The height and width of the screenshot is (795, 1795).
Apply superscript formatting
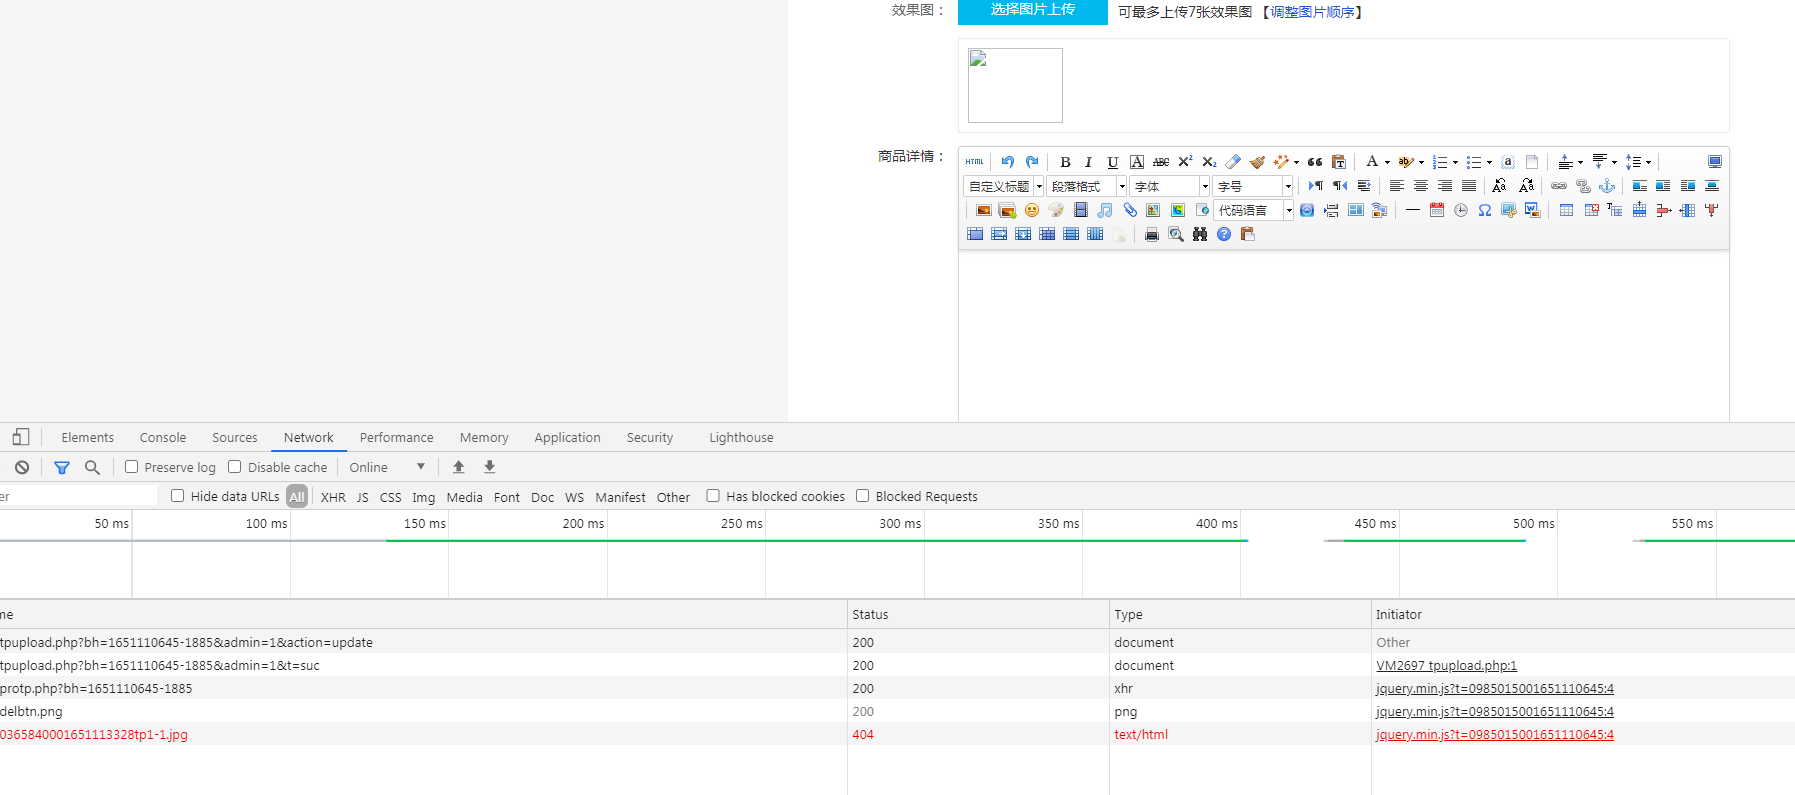(1185, 162)
